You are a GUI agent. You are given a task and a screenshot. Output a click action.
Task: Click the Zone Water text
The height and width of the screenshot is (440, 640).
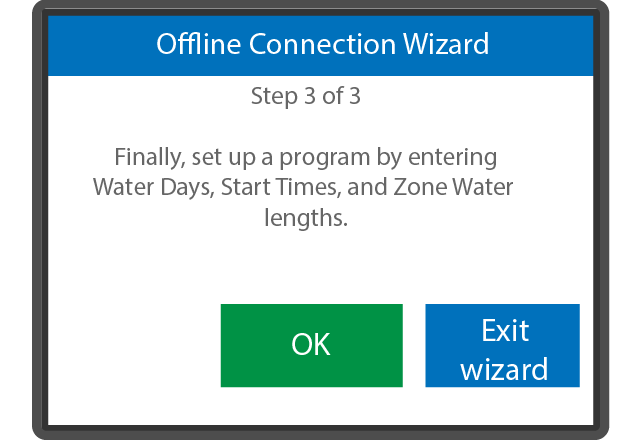(453, 187)
